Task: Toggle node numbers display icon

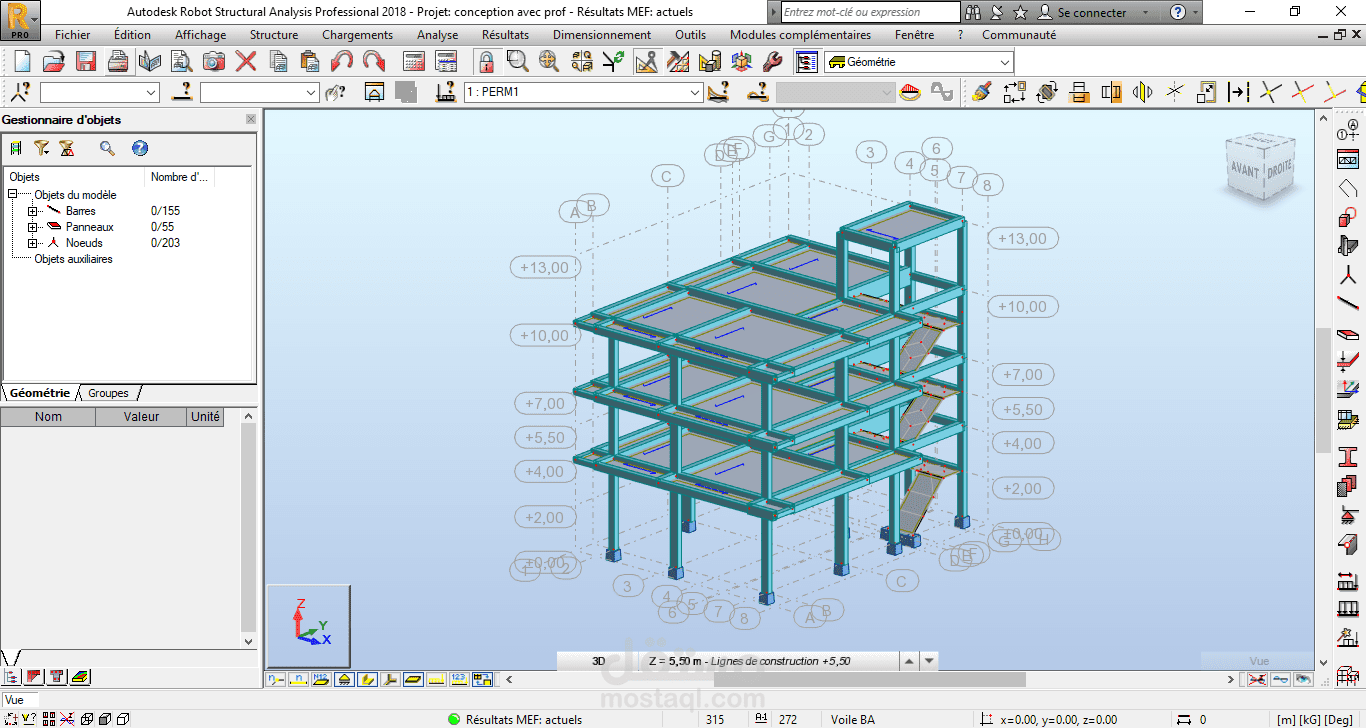Action: click(275, 679)
